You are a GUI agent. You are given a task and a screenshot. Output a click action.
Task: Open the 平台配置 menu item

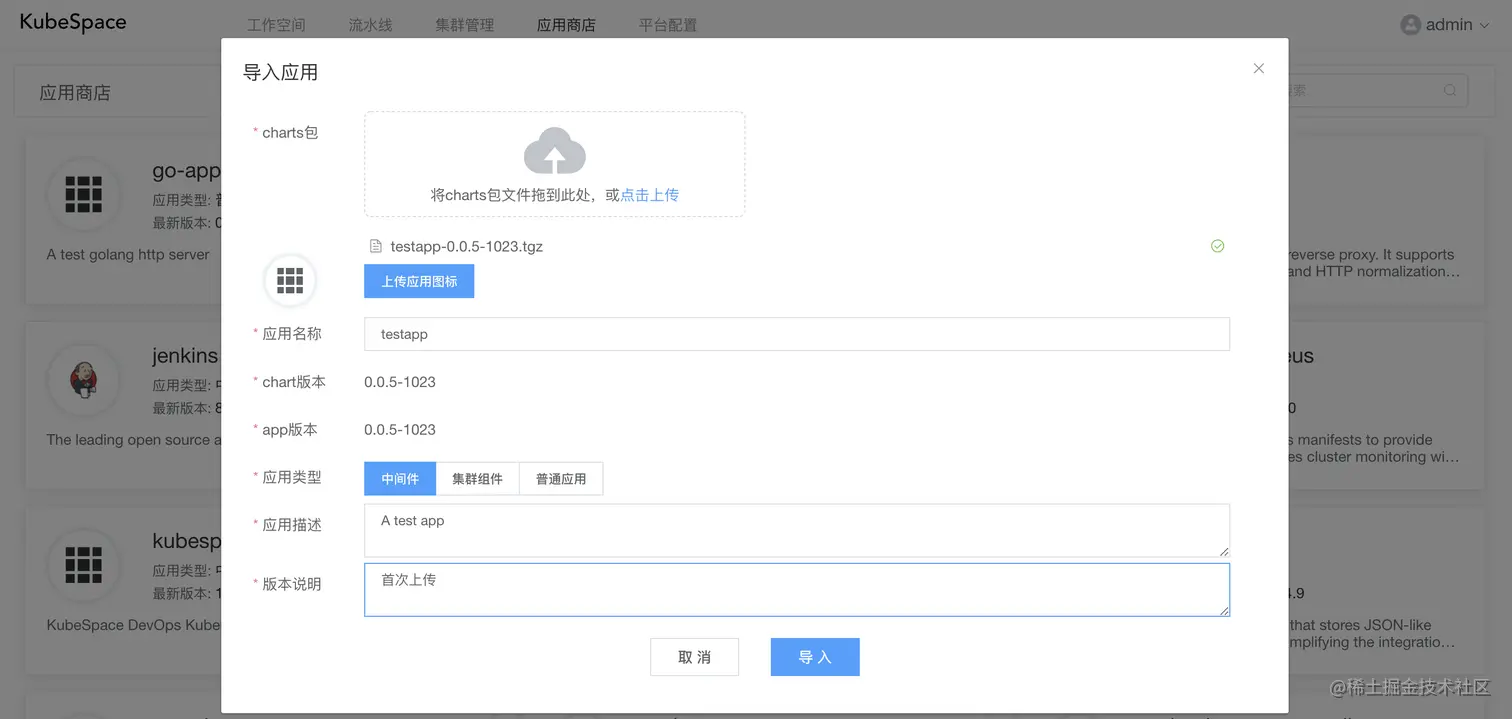[x=668, y=24]
